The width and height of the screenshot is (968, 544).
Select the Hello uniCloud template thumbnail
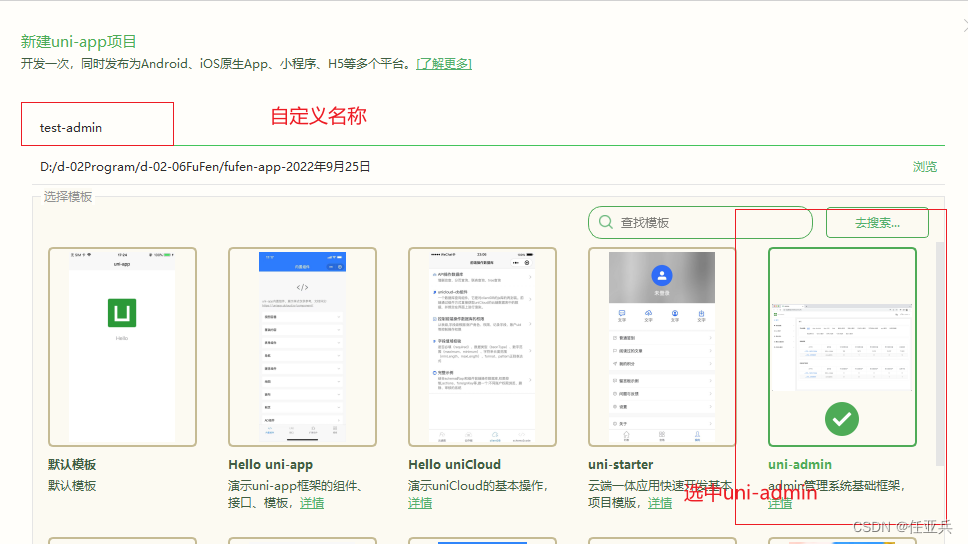[482, 346]
